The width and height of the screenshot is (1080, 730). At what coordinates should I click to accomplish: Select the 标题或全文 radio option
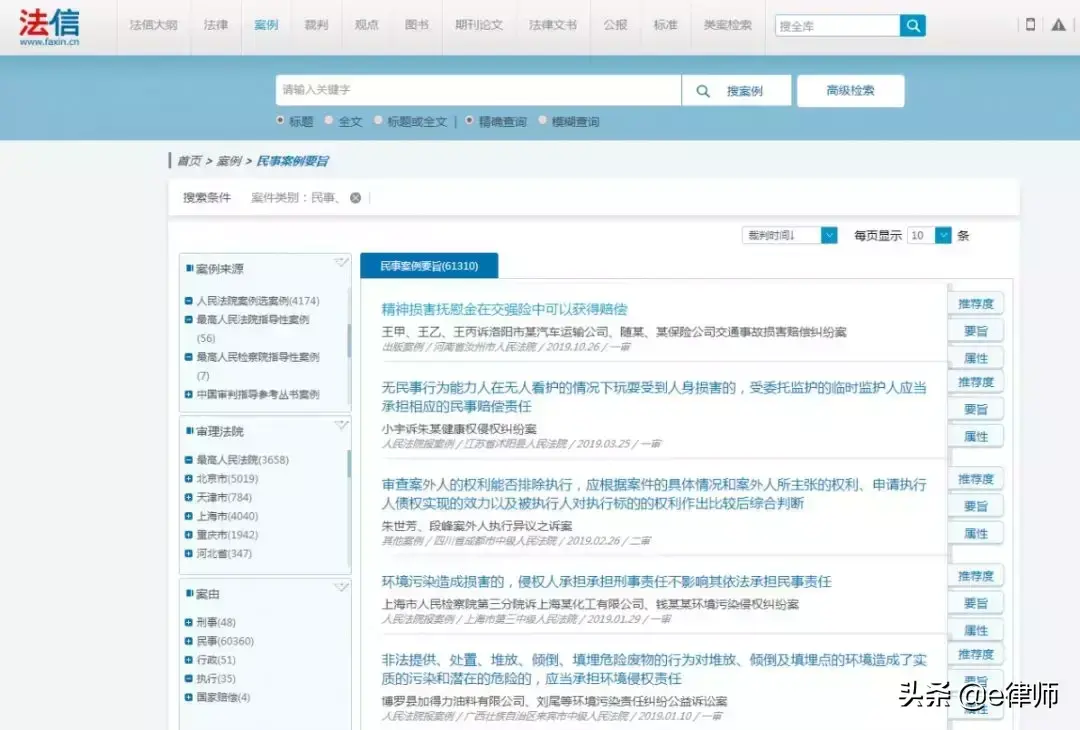(x=378, y=121)
